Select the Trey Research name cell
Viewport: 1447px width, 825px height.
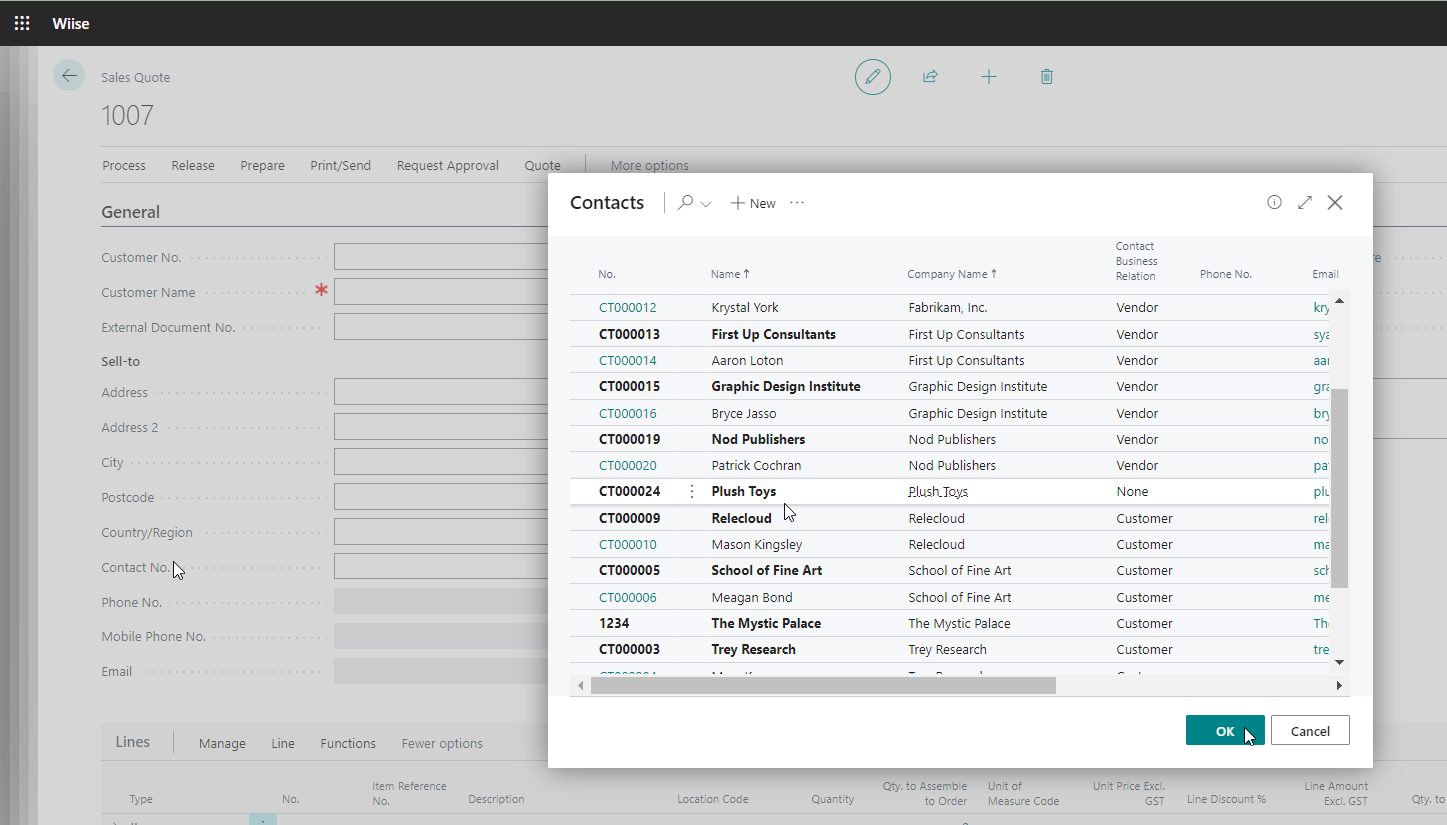click(753, 649)
